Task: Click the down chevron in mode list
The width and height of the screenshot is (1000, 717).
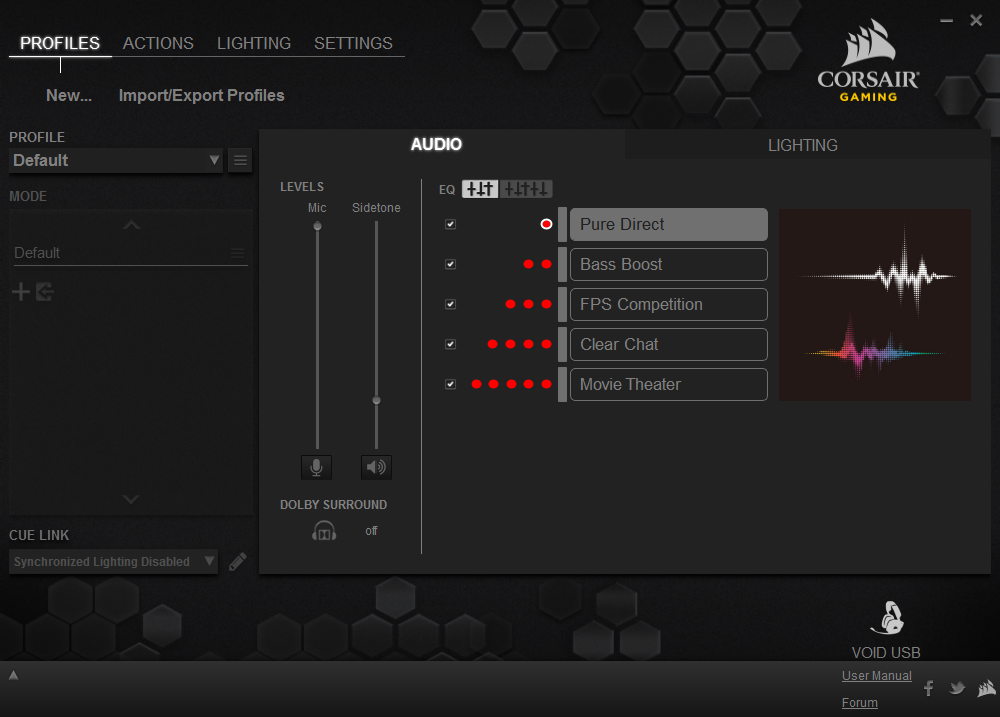Action: [131, 499]
